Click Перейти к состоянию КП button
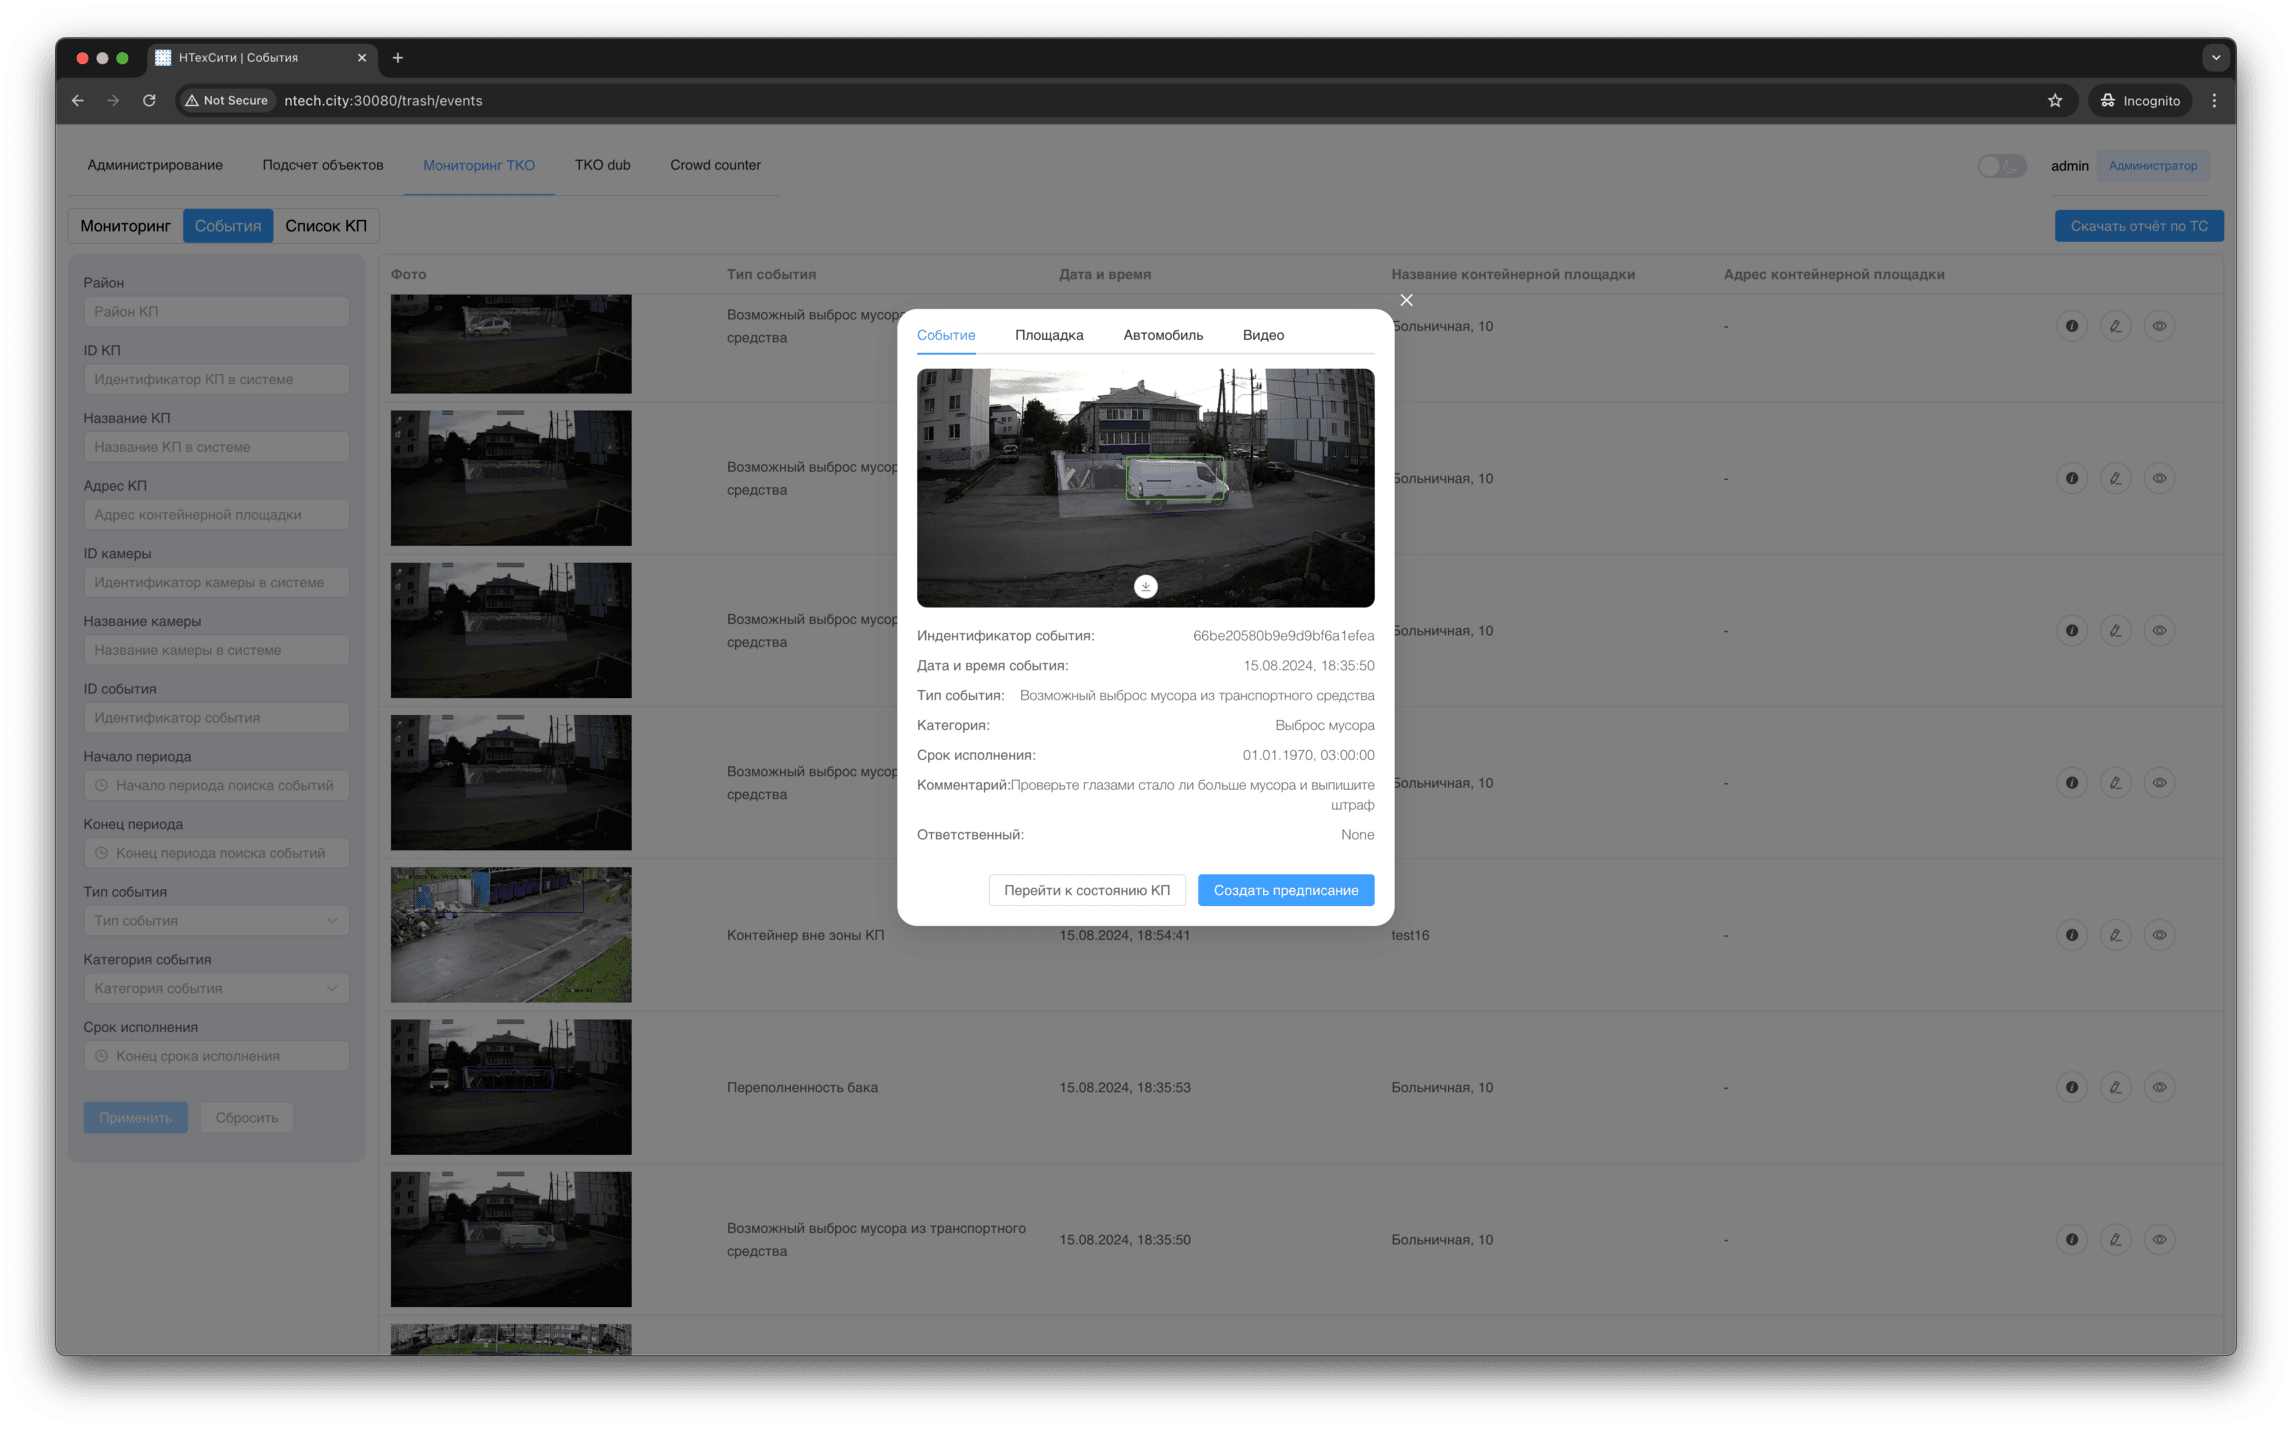2292x1429 pixels. click(x=1086, y=890)
